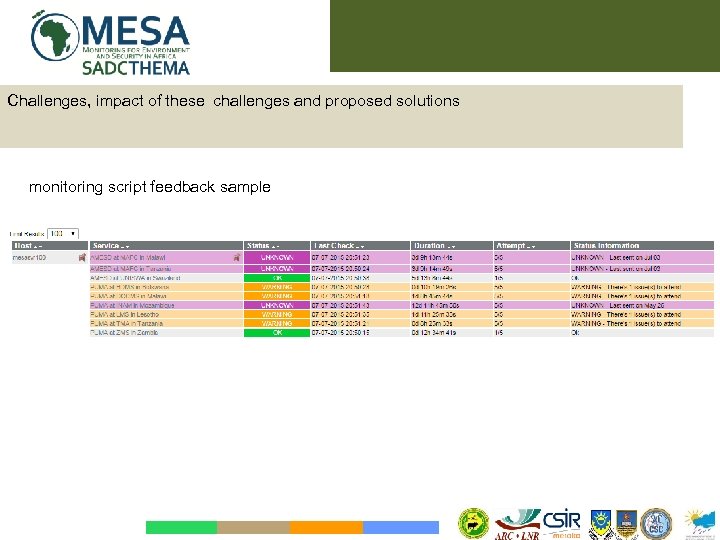Click the green segment of the bottom color bar
Viewport: 720px width, 540px height.
pyautogui.click(x=181, y=527)
